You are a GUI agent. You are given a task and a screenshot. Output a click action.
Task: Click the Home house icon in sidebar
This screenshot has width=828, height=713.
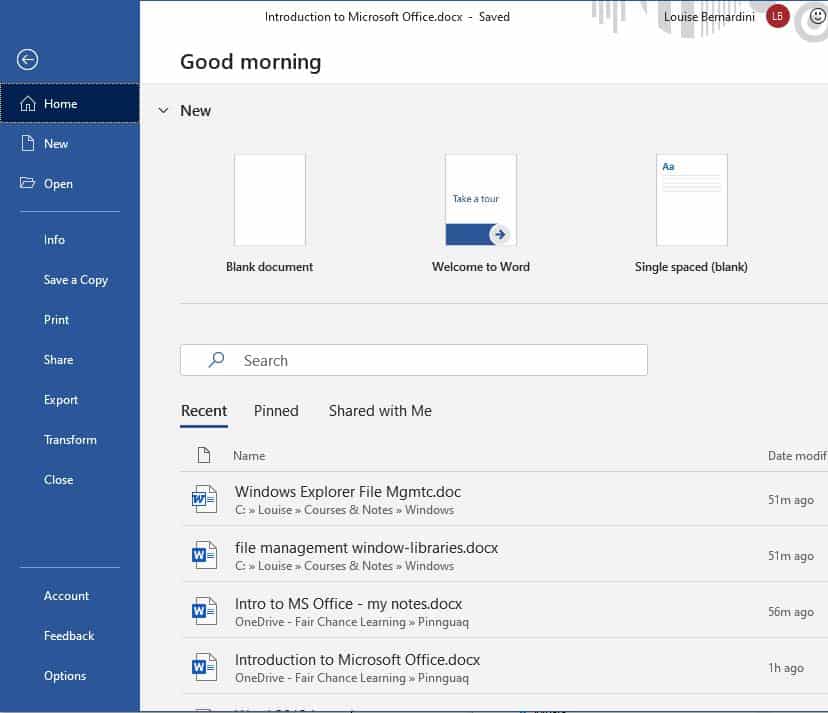click(x=27, y=104)
